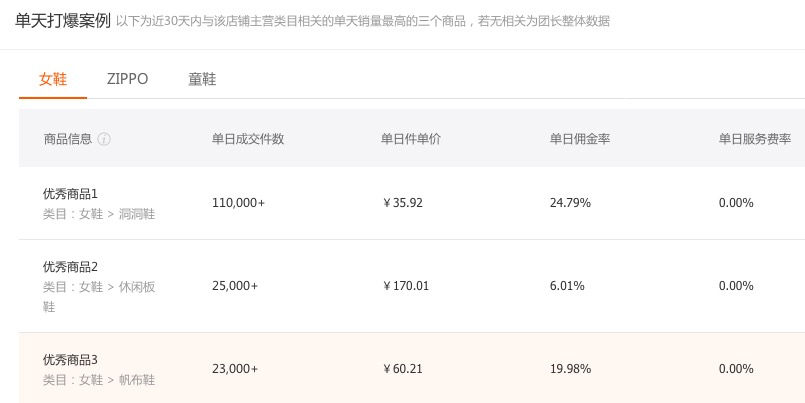The image size is (805, 403).
Task: Select the 优秀商品2 row title
Action: [x=70, y=267]
